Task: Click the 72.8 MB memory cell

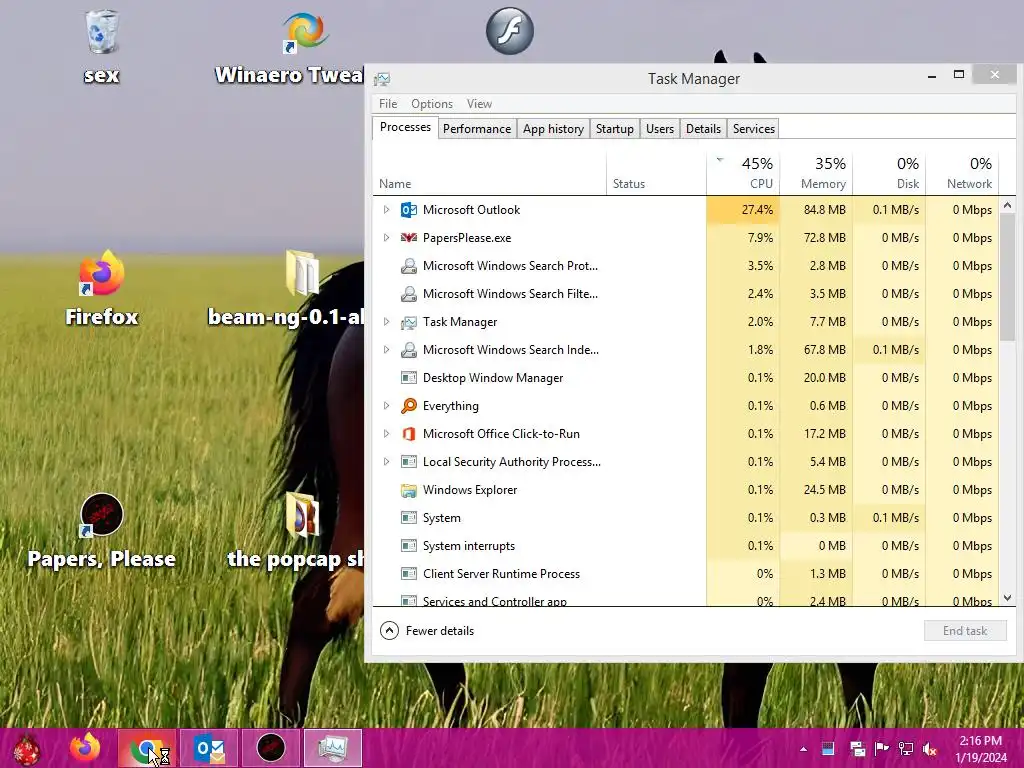Action: pyautogui.click(x=816, y=238)
